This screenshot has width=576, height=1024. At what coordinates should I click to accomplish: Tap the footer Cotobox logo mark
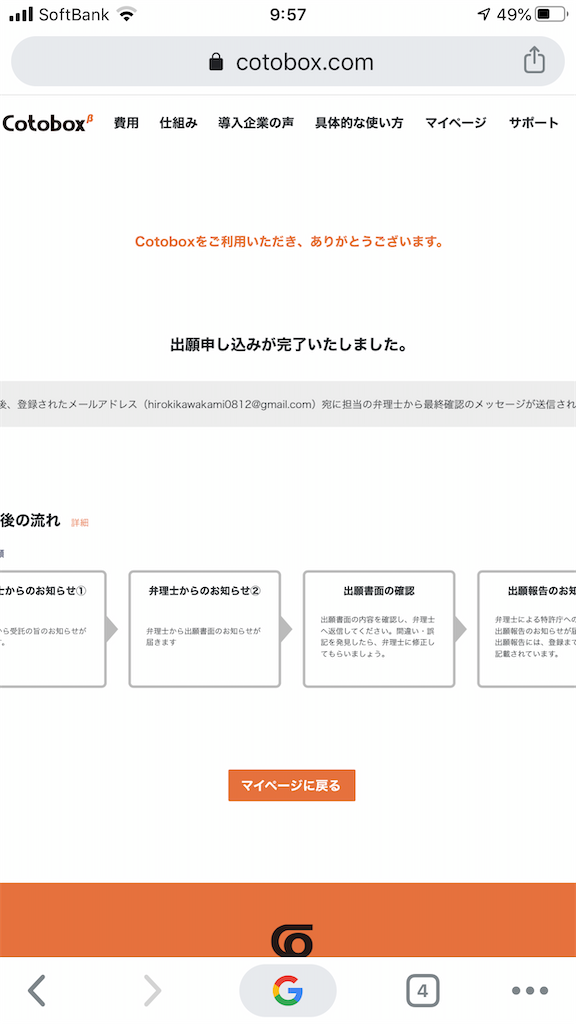[292, 940]
